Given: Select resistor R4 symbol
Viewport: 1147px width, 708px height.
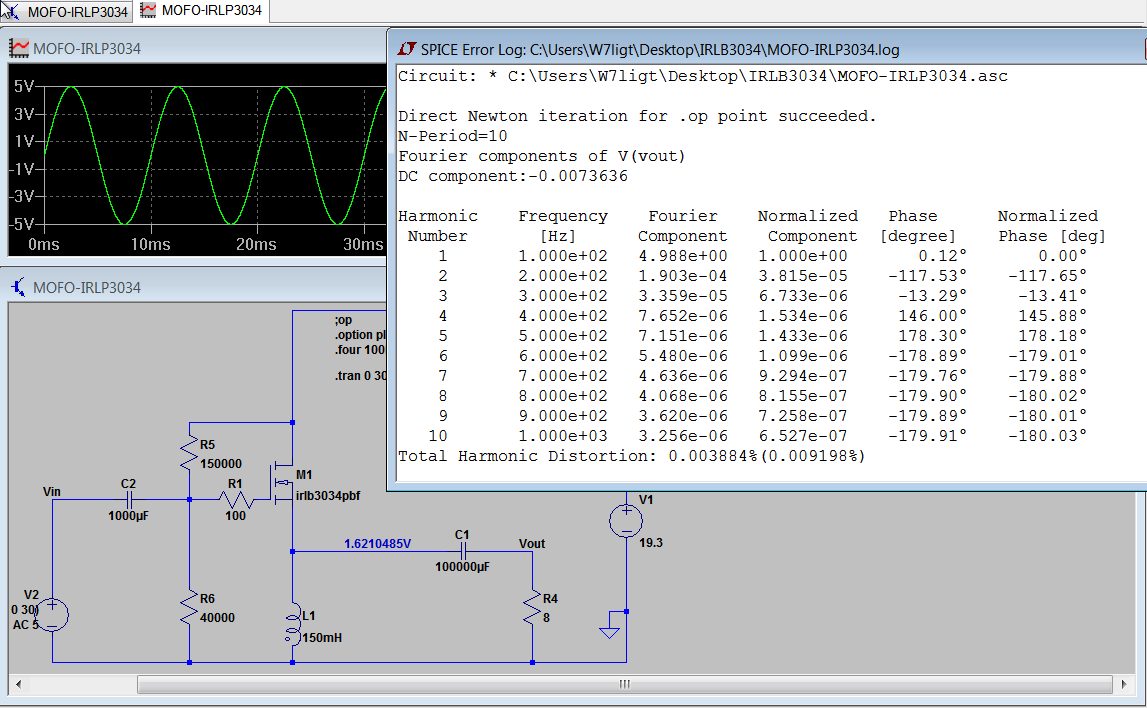Looking at the screenshot, I should (532, 607).
